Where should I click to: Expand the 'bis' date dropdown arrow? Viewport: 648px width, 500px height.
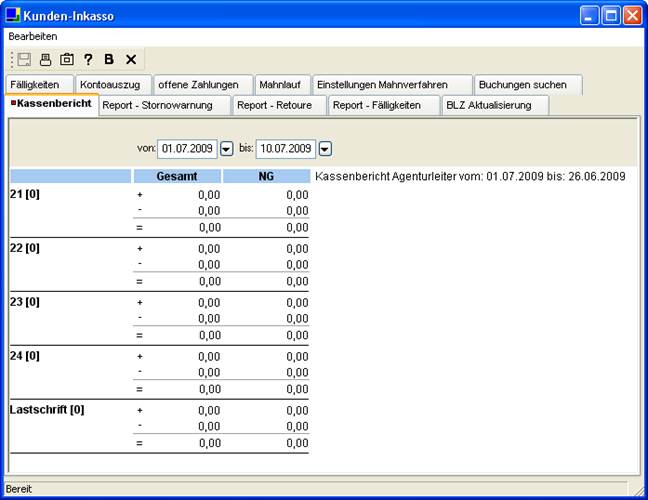325,149
